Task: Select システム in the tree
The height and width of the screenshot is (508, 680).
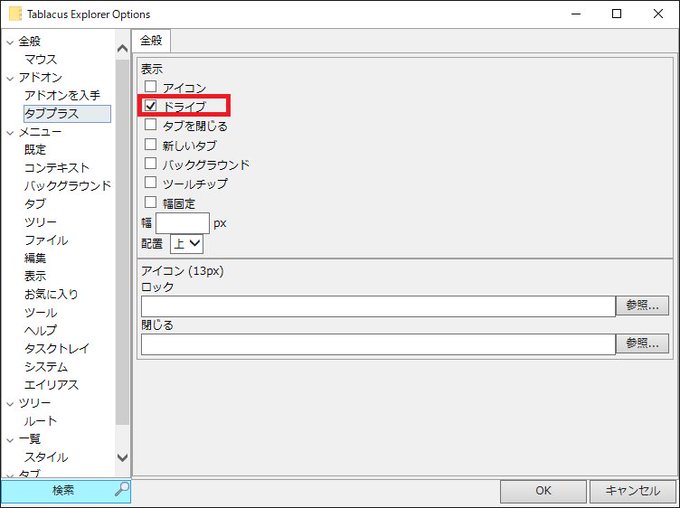Action: click(46, 367)
